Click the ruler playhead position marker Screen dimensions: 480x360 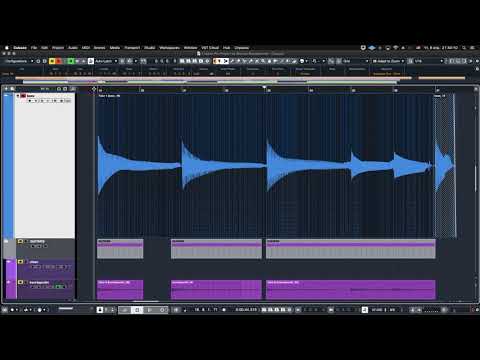264,88
